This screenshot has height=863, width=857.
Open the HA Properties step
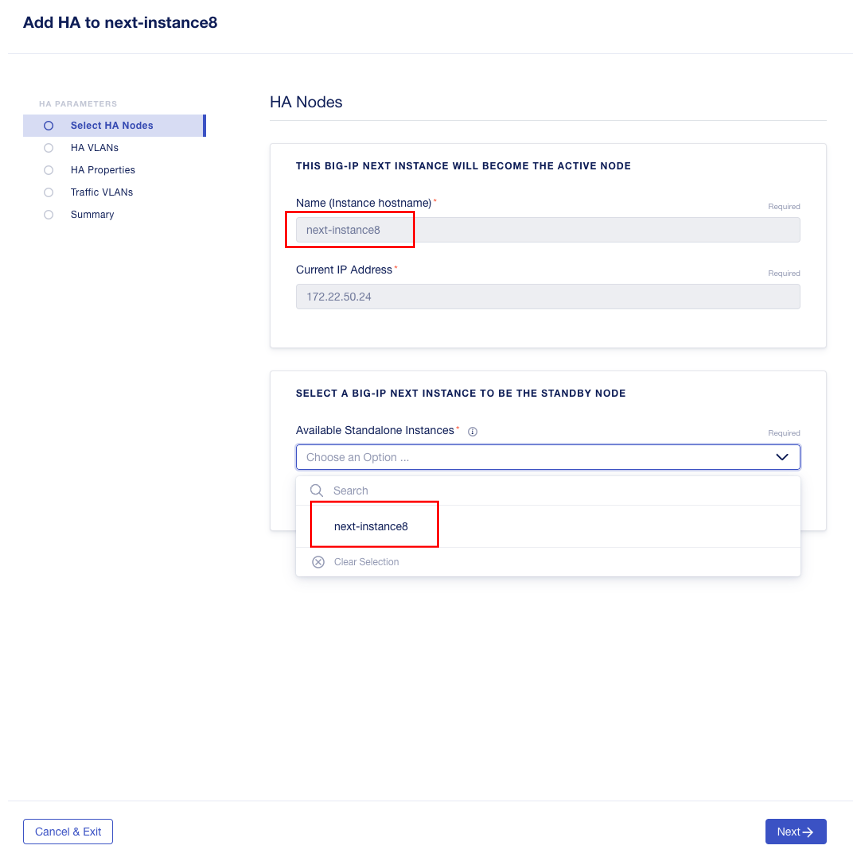click(102, 170)
